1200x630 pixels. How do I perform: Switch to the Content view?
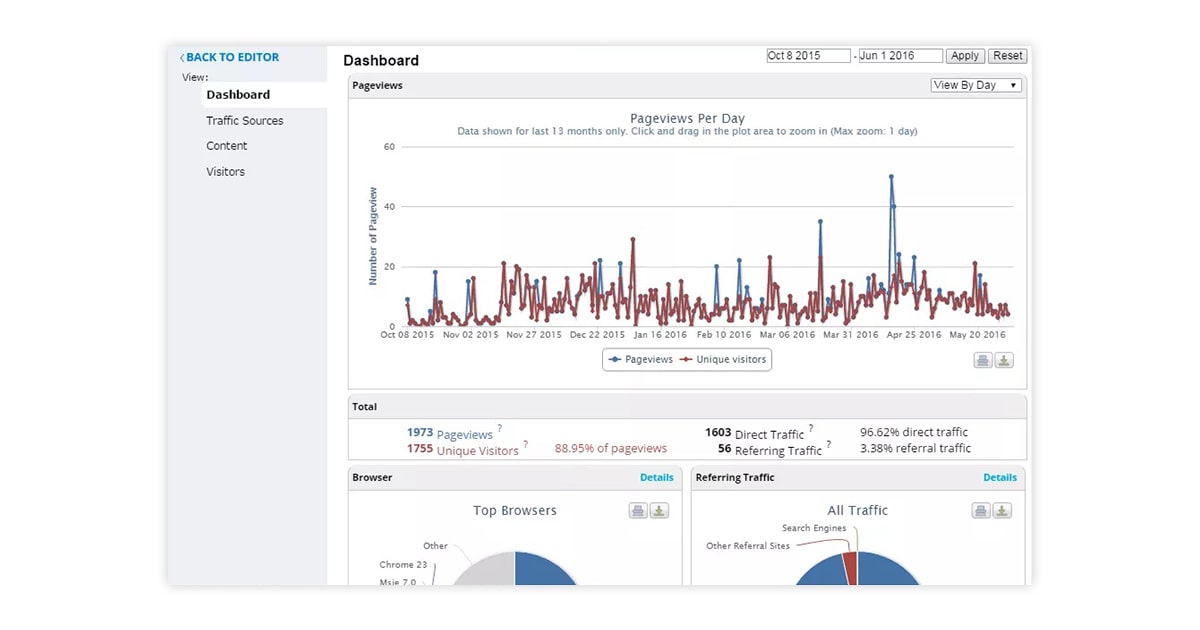point(227,146)
